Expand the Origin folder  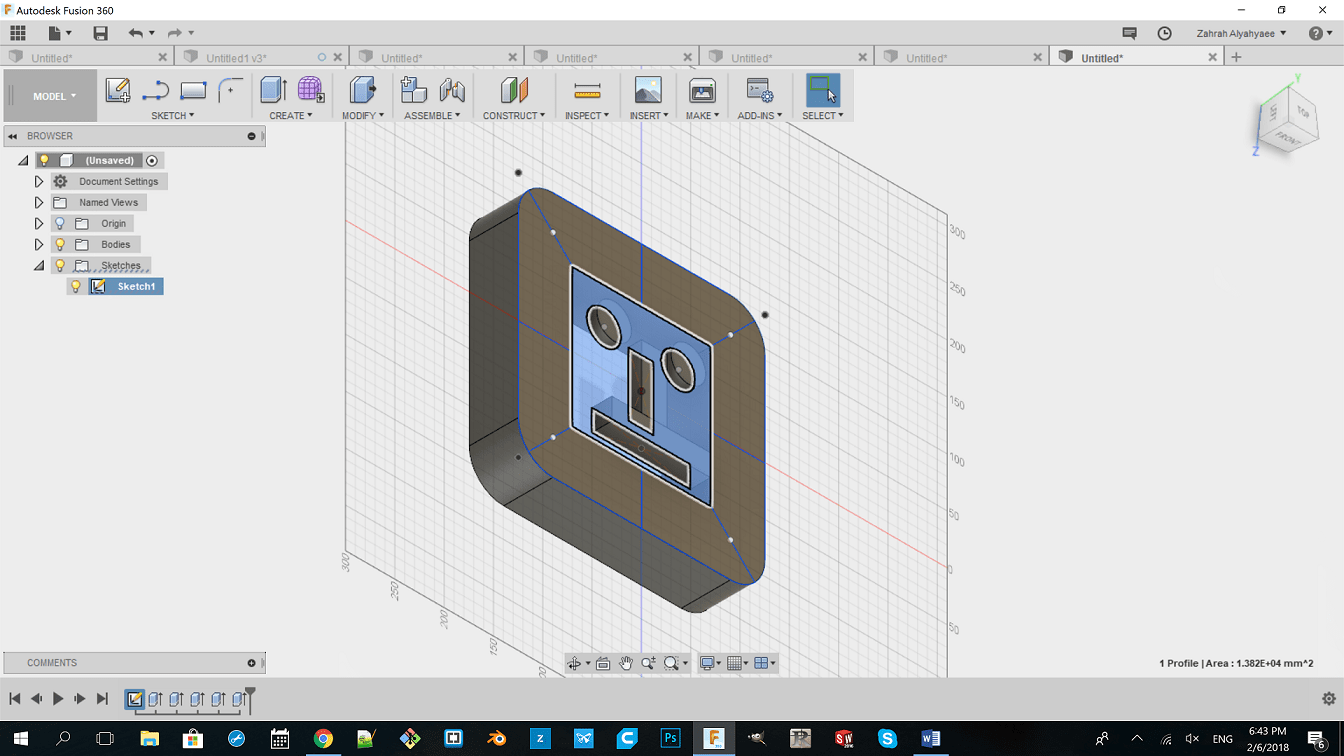point(39,223)
